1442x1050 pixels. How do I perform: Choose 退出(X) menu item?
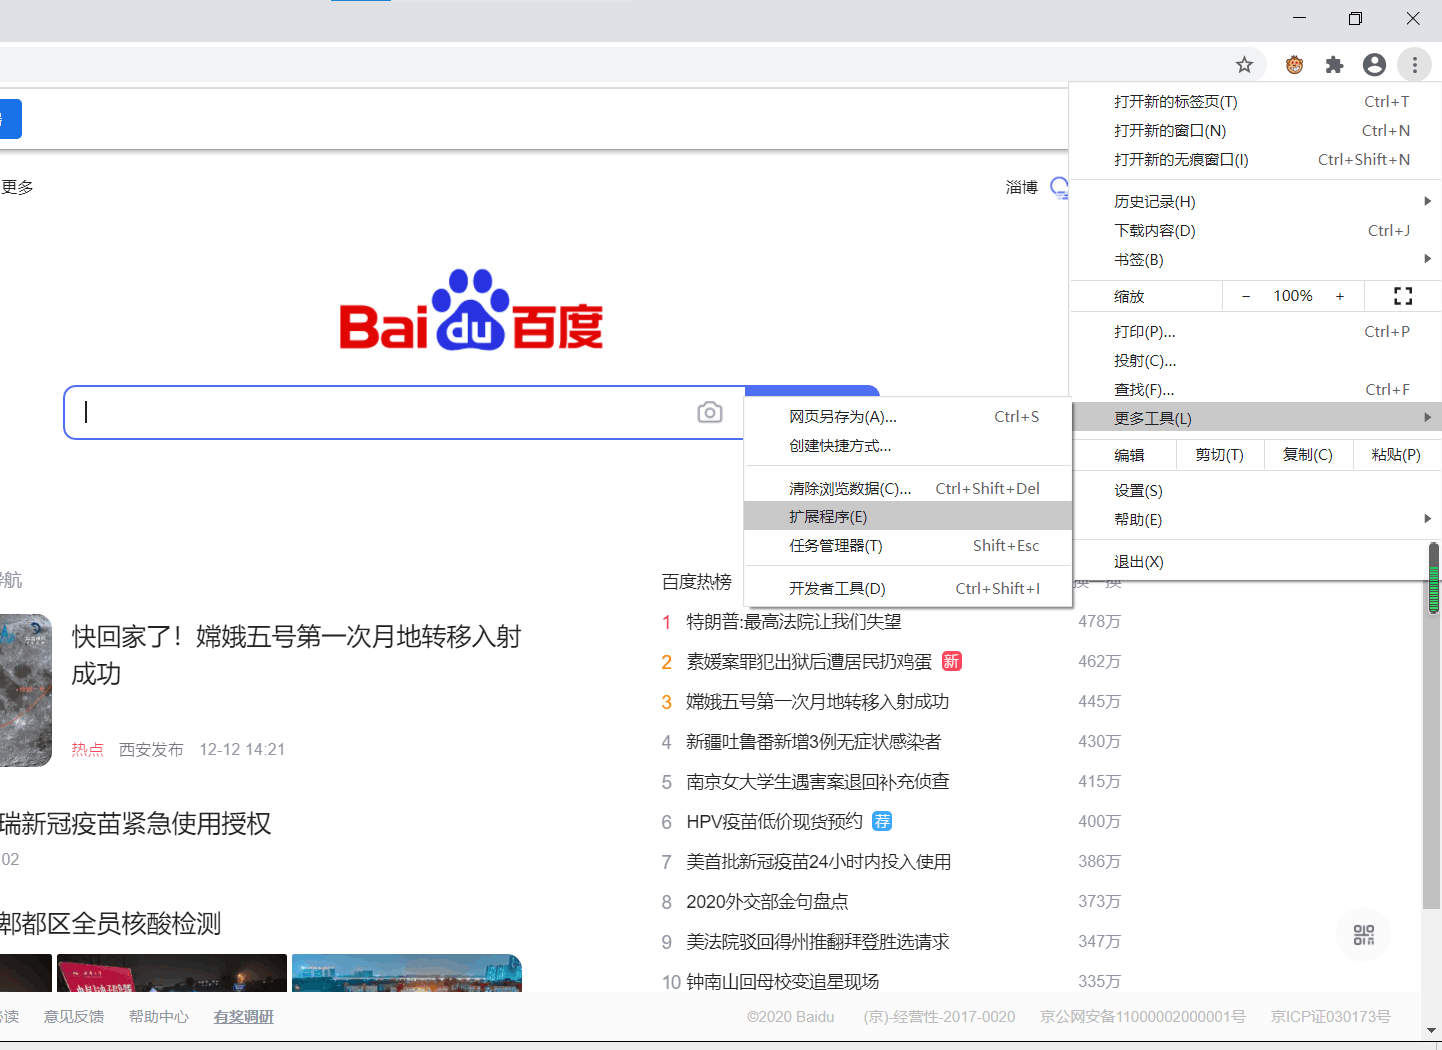point(1255,561)
